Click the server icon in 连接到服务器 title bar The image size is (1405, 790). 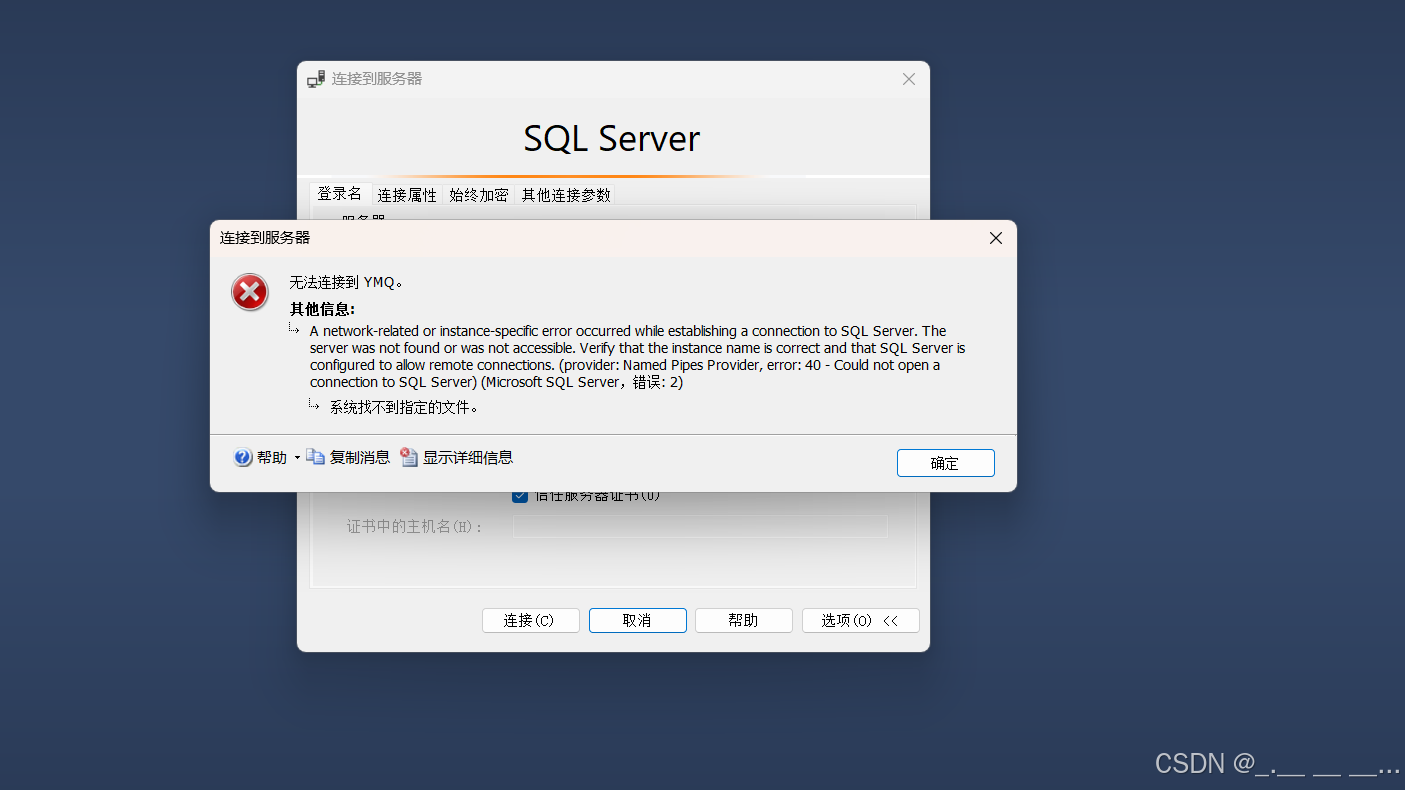coord(314,78)
